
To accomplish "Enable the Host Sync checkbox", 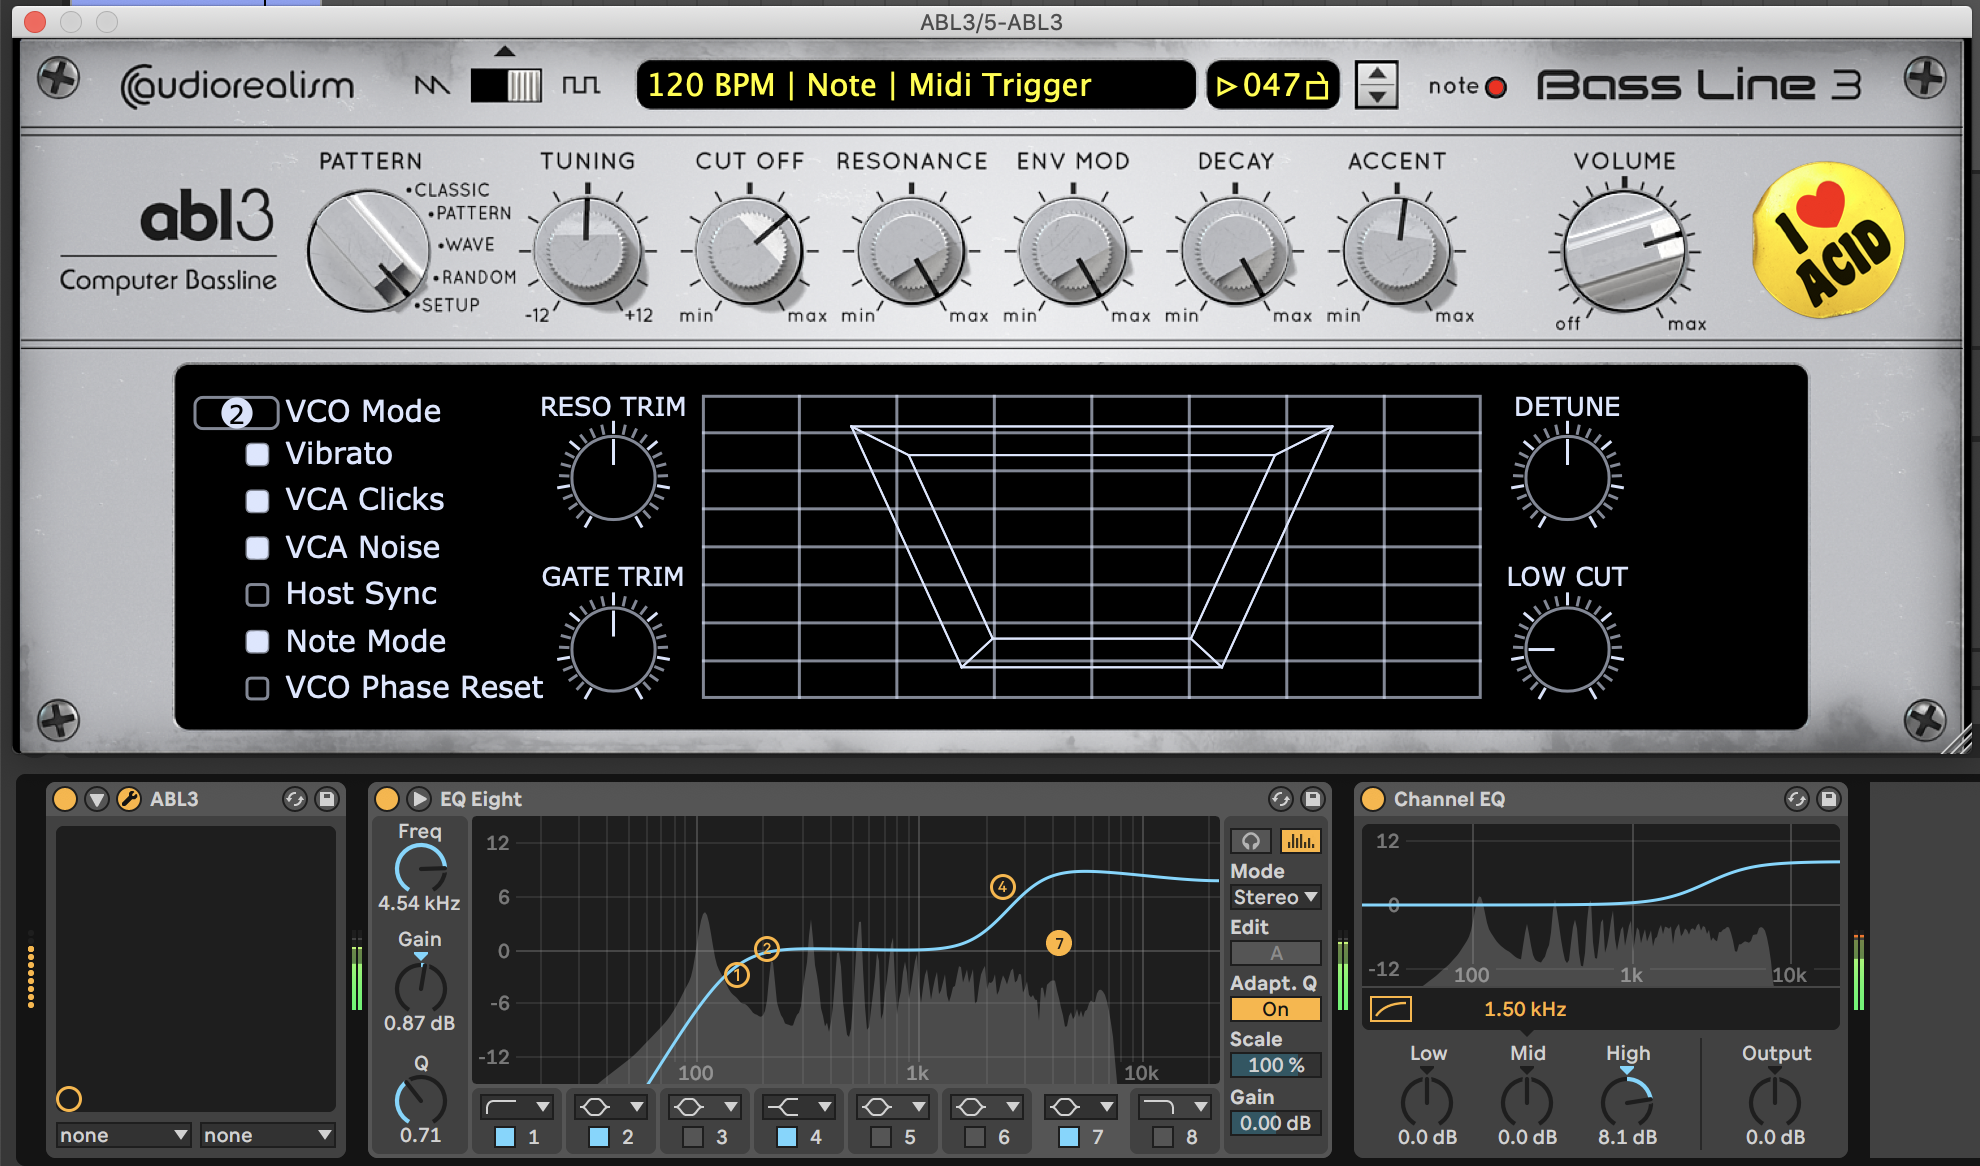I will (257, 595).
